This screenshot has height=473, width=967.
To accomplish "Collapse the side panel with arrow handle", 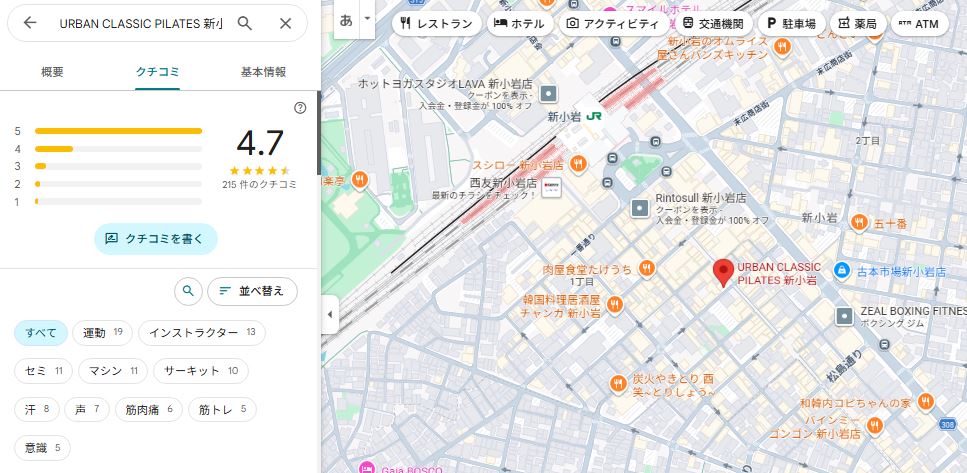I will point(329,315).
